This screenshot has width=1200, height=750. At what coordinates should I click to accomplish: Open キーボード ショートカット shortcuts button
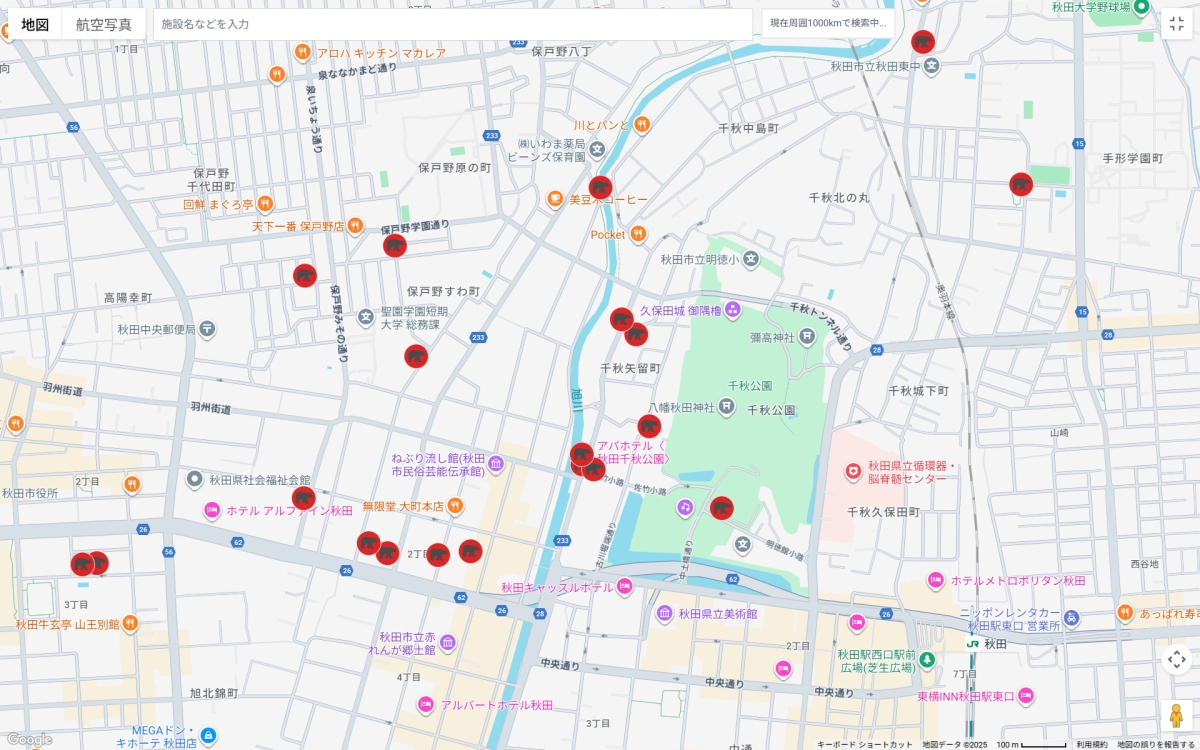coord(864,744)
